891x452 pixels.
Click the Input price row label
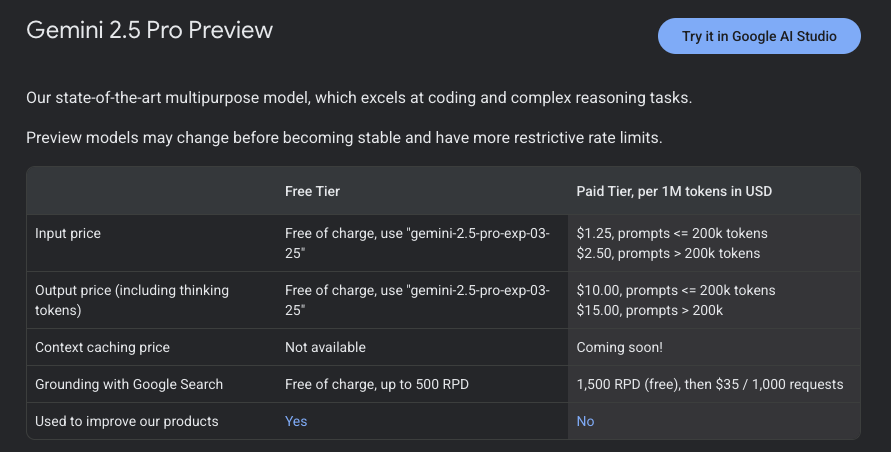[x=68, y=233]
